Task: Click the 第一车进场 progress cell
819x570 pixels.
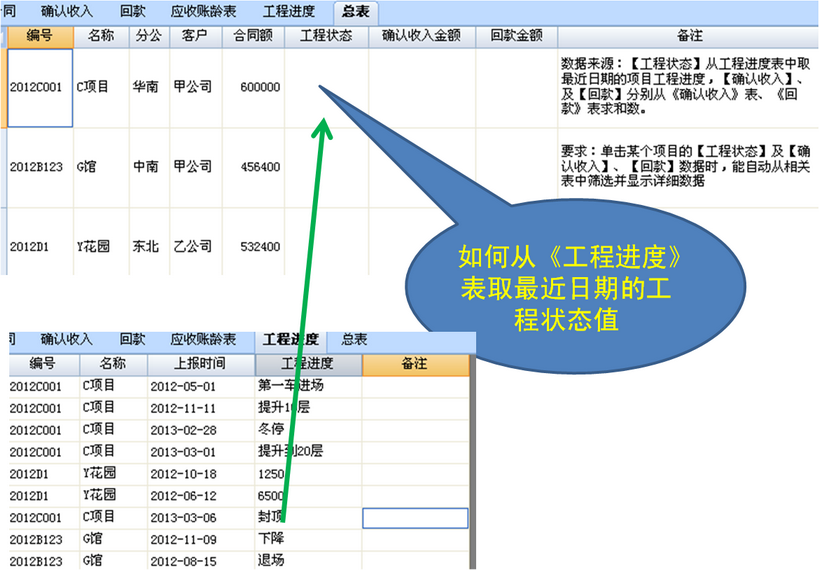Action: [290, 385]
